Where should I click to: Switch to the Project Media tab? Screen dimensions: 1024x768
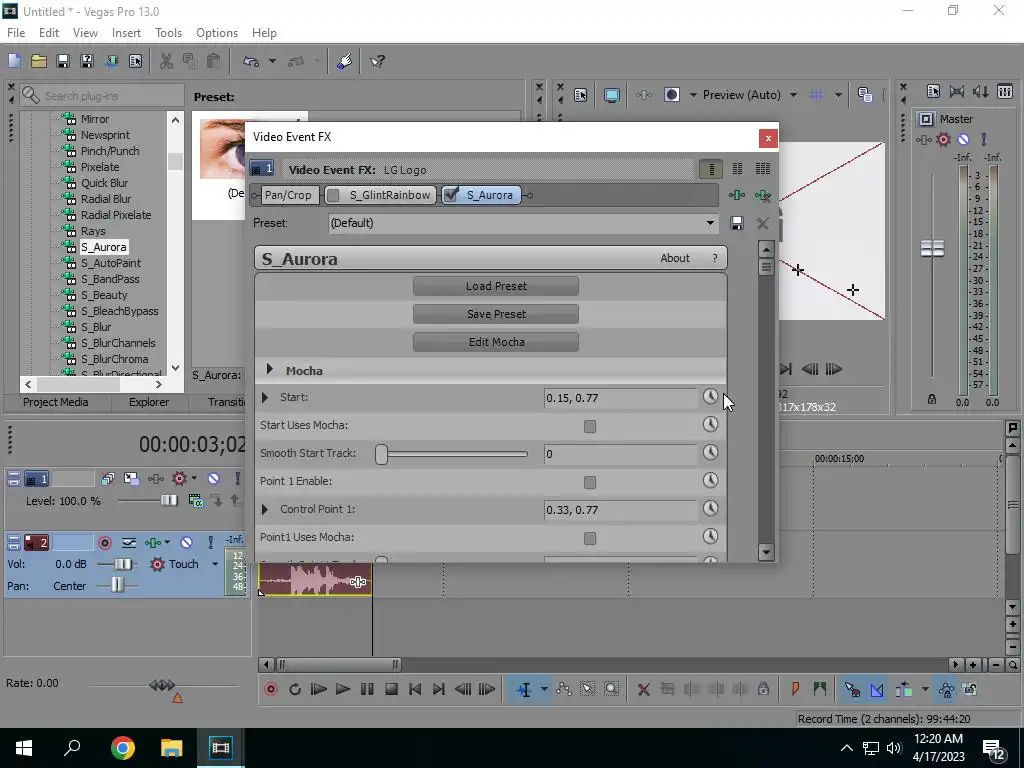tap(56, 402)
